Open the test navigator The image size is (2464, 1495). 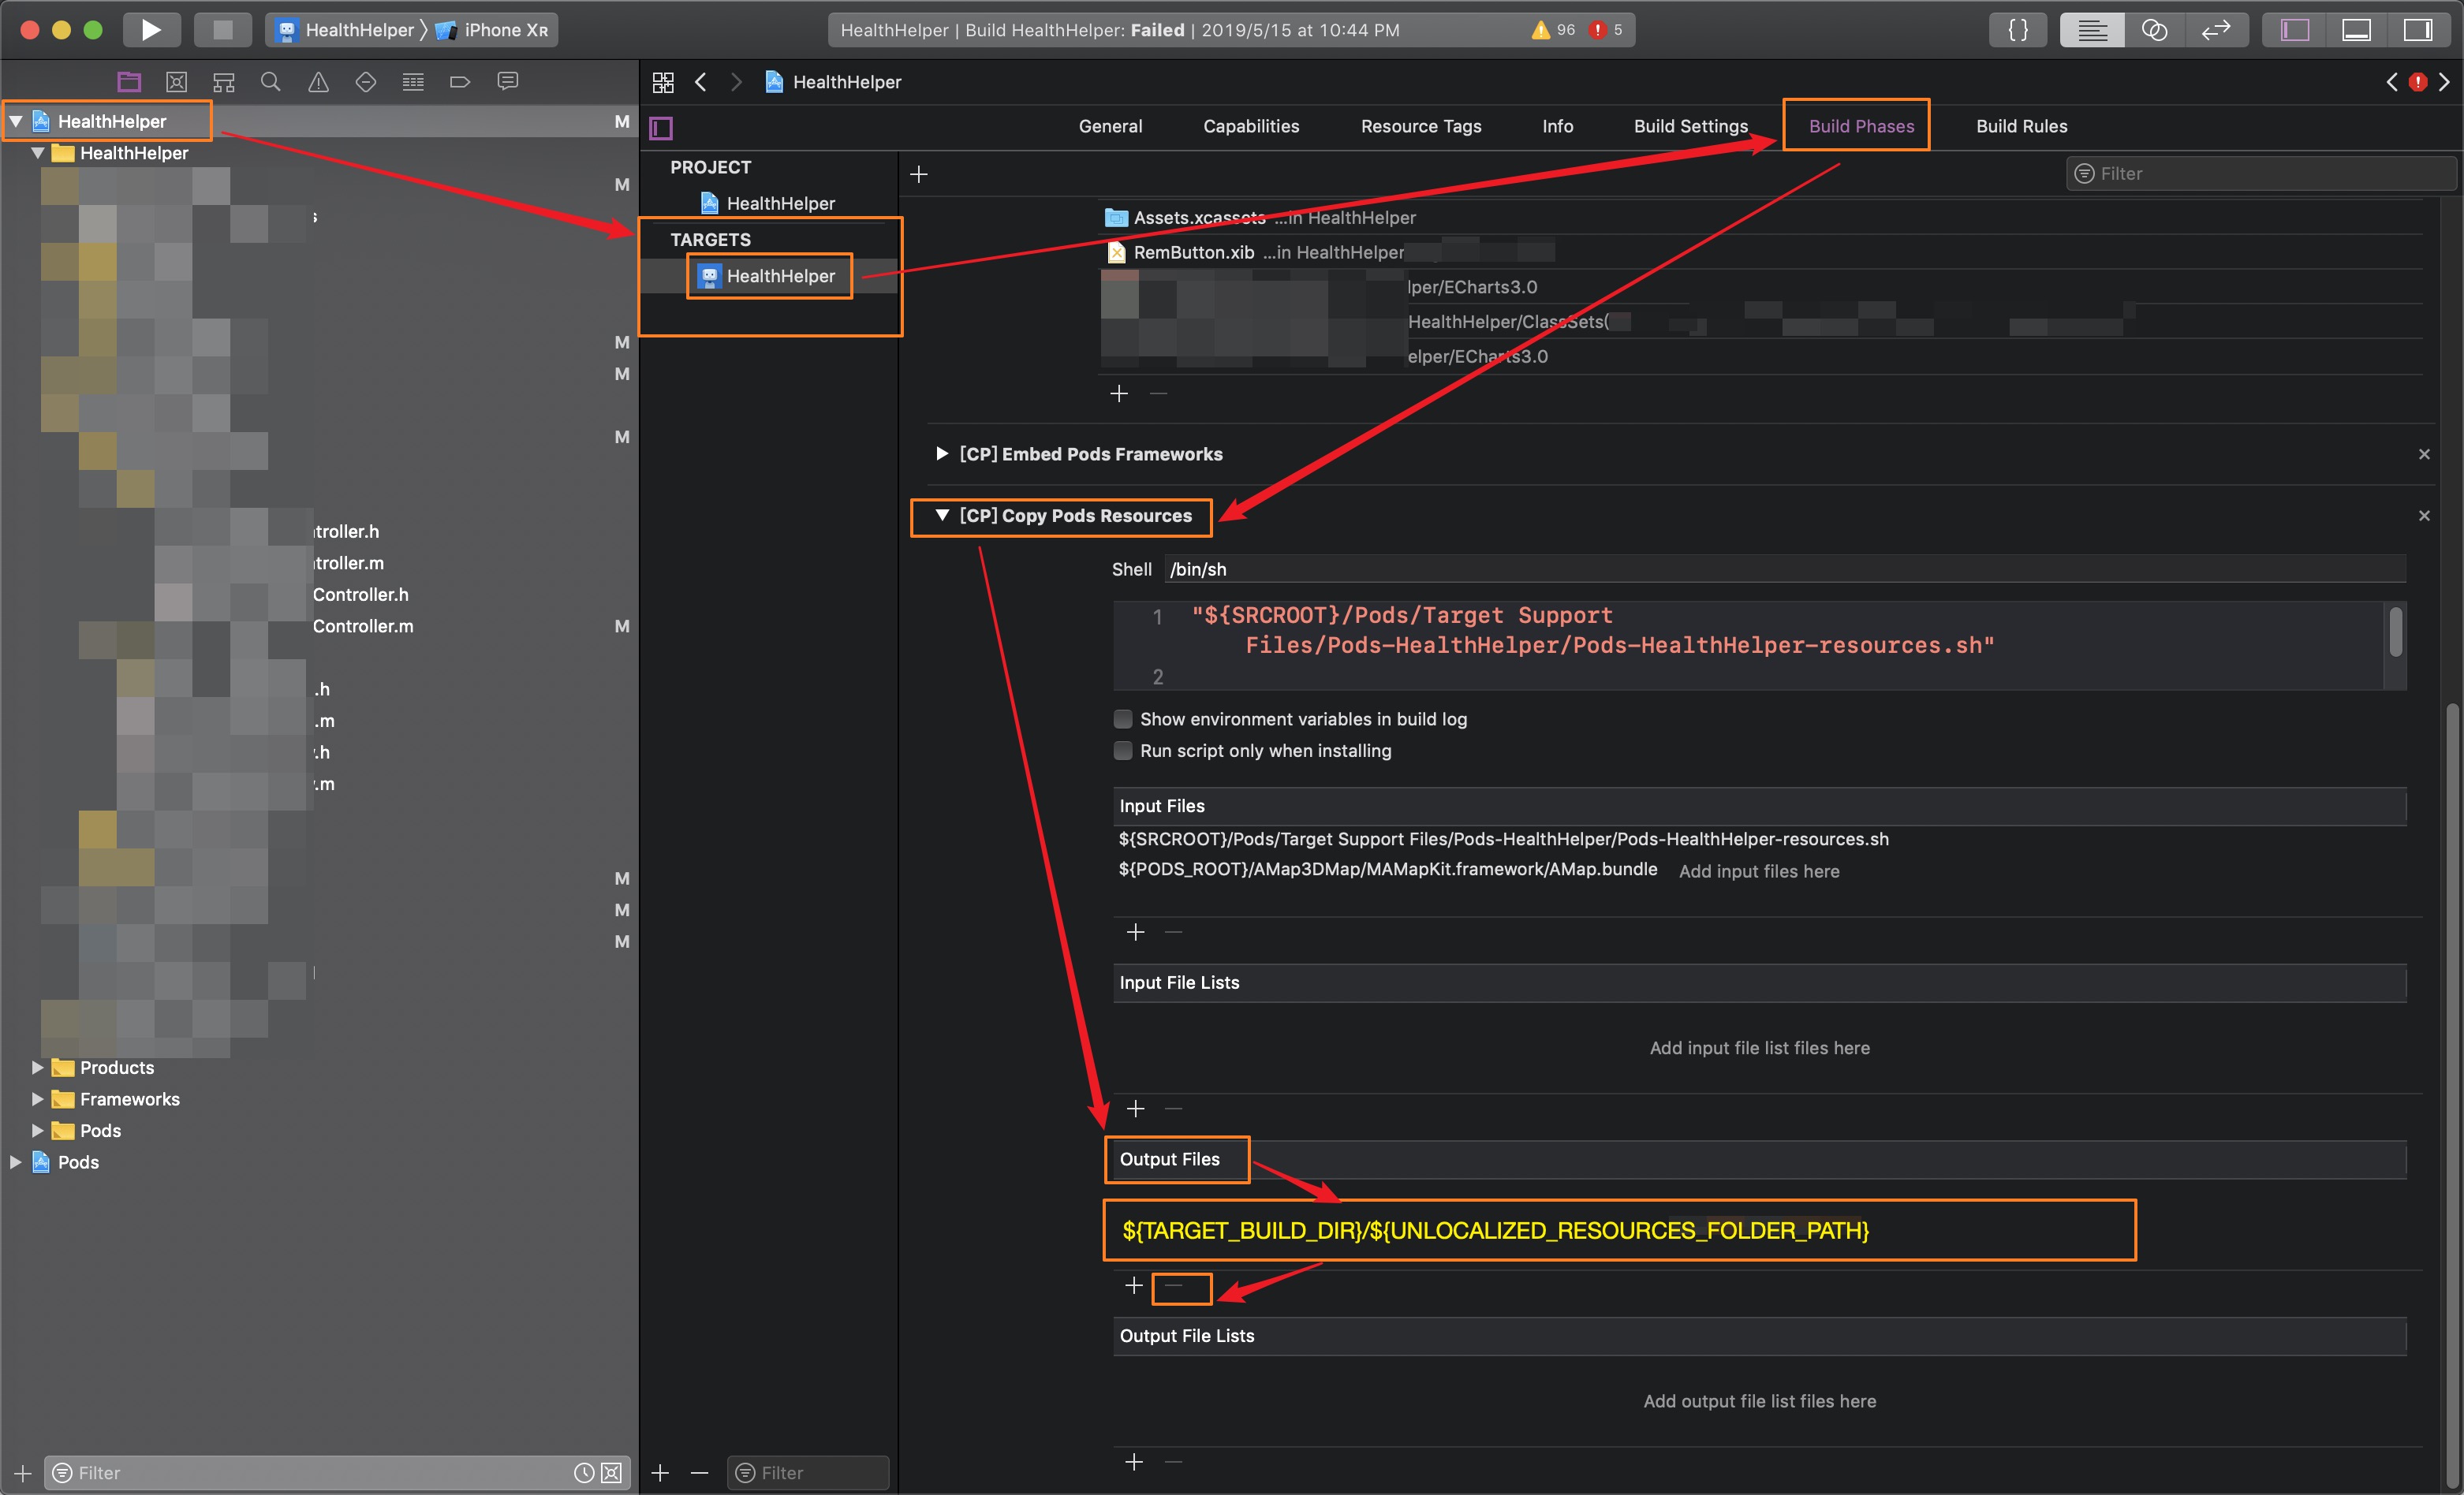point(366,82)
